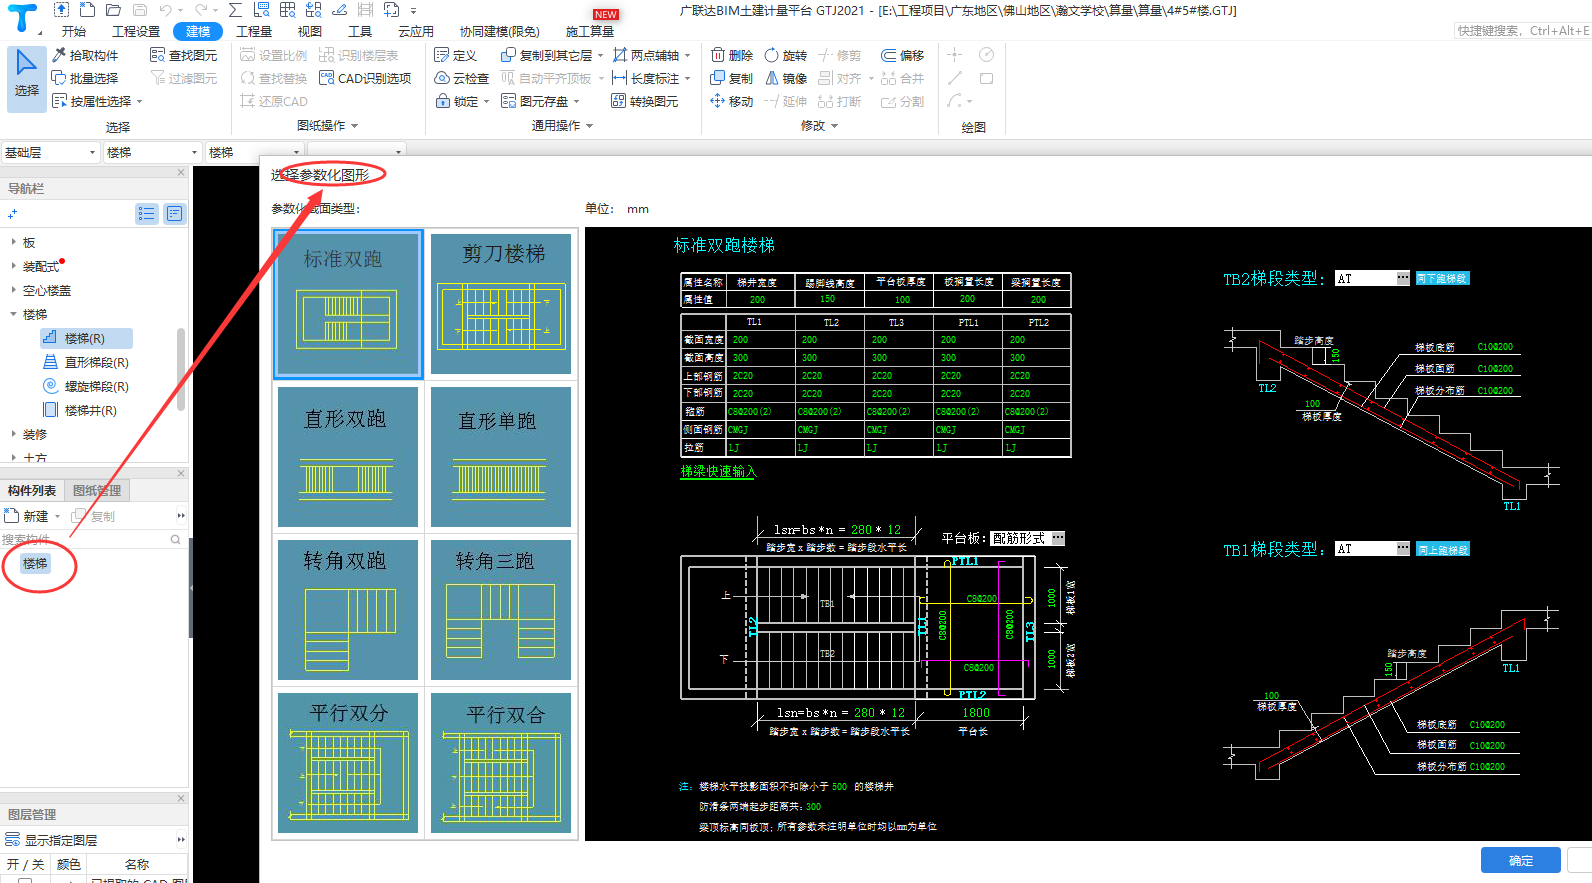Click the 镜像 mirror tool
The width and height of the screenshot is (1592, 883).
click(x=786, y=78)
